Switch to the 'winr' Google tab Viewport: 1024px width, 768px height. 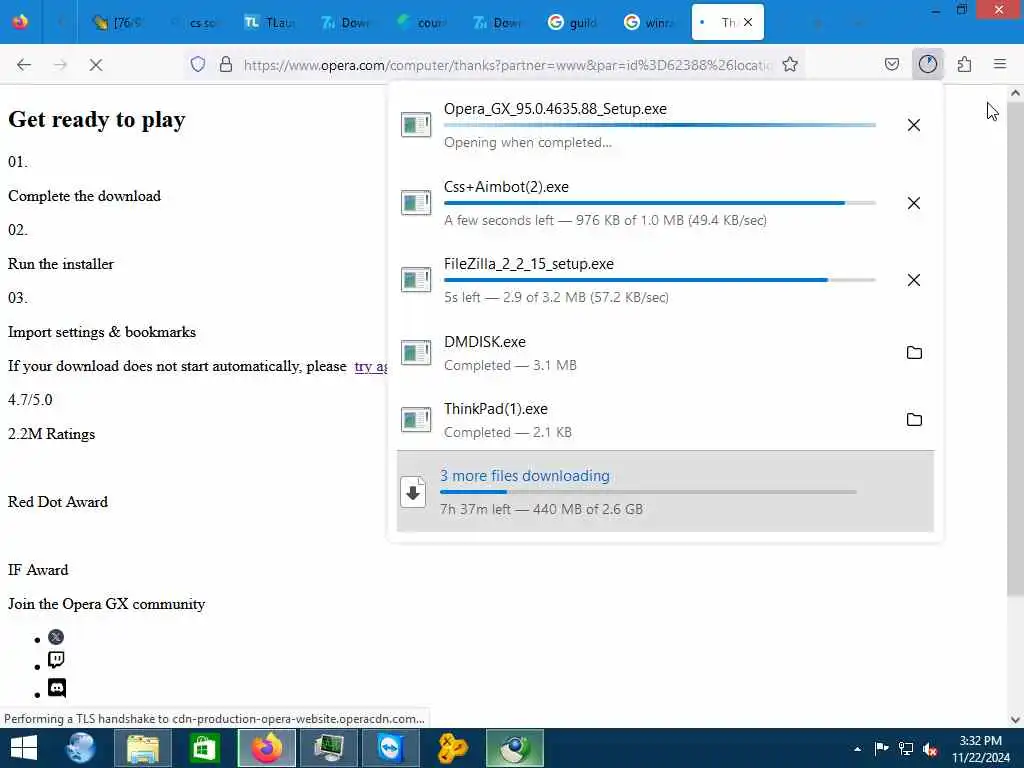(x=648, y=23)
